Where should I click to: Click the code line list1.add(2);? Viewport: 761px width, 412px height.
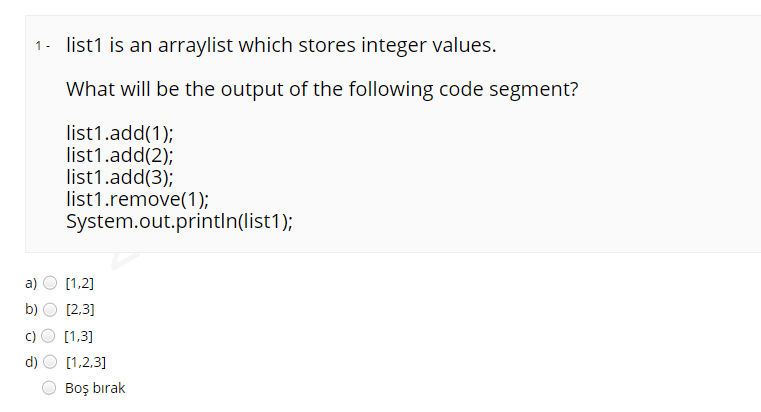pos(120,155)
